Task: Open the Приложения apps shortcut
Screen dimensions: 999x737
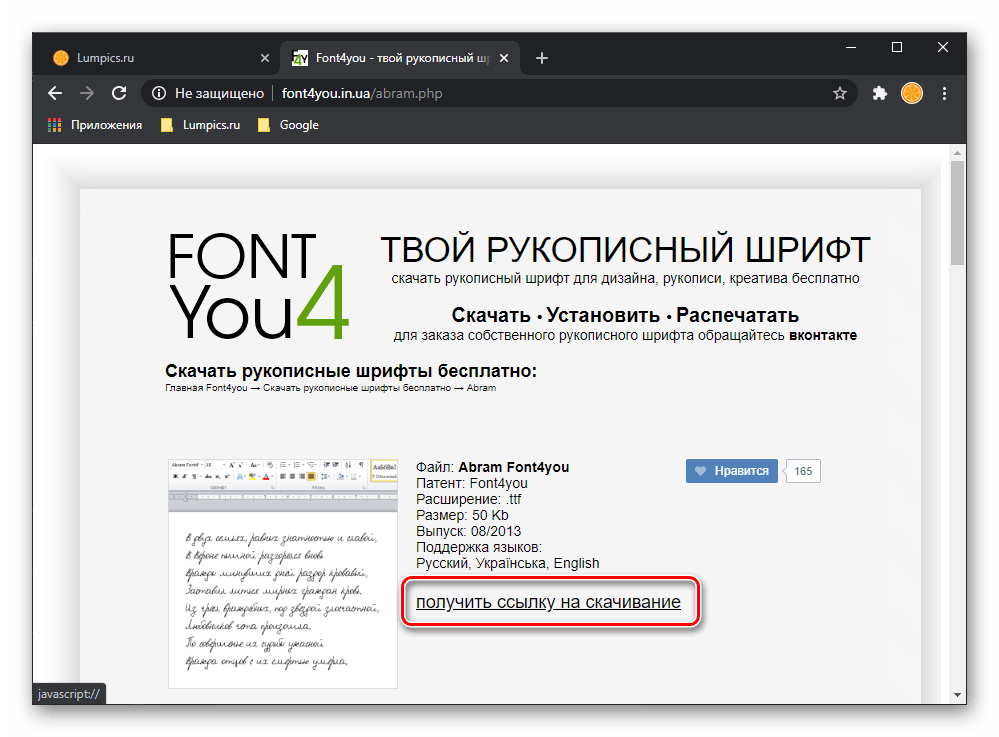Action: point(94,125)
